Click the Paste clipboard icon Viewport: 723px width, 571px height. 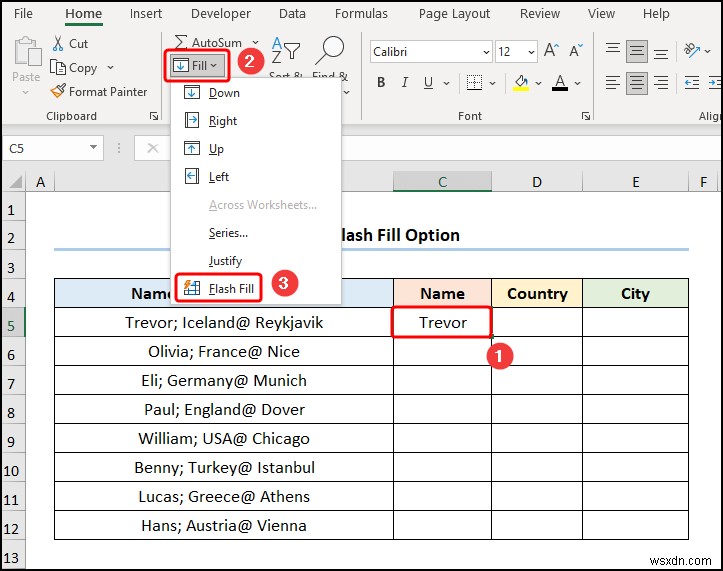(27, 51)
